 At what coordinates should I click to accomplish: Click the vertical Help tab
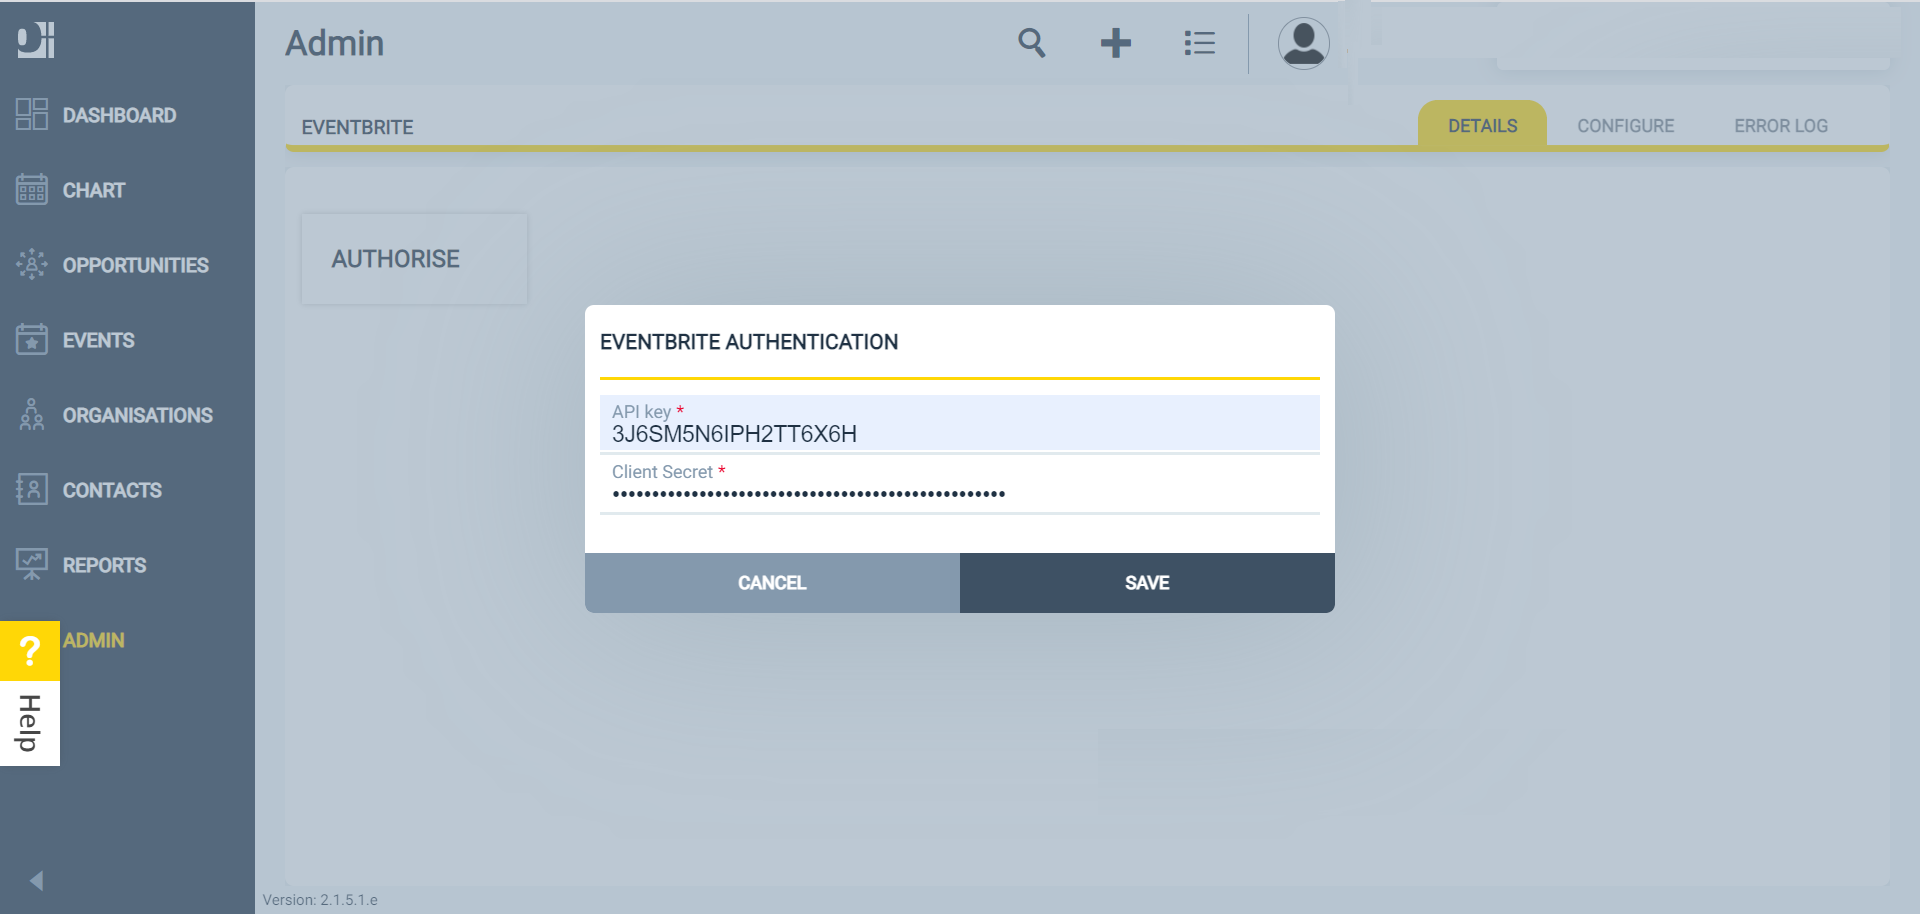point(30,723)
